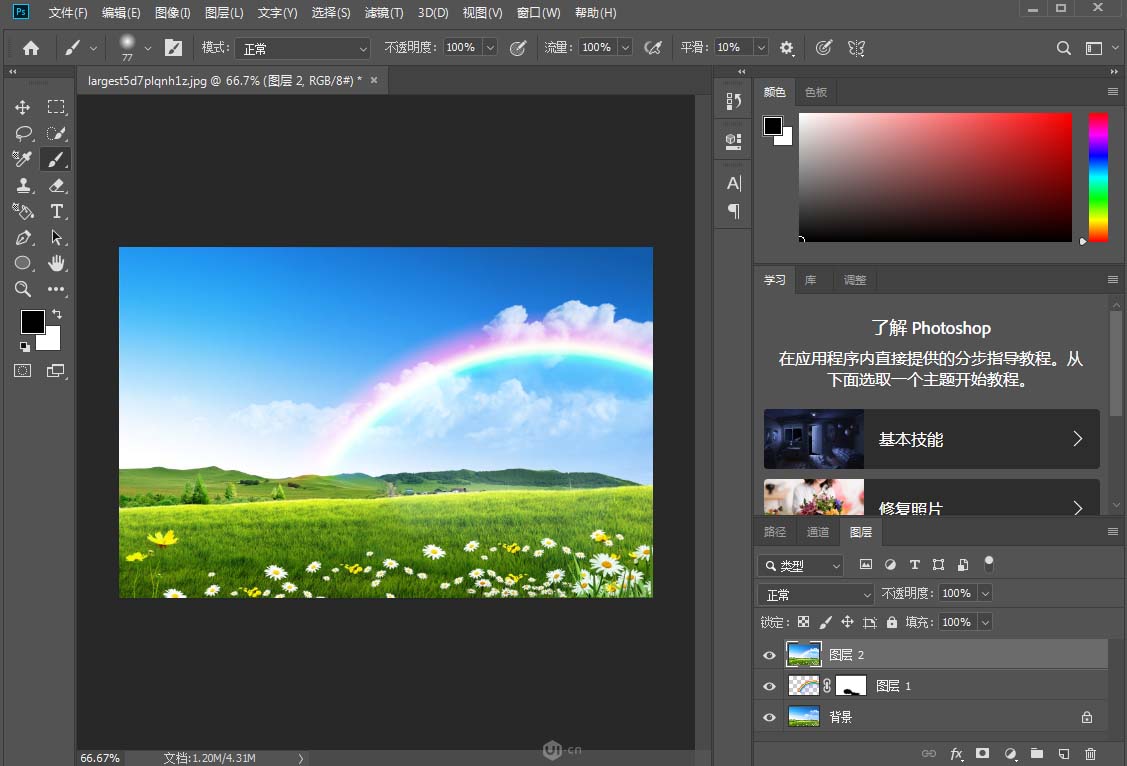Open the 平滑 smoothing dropdown
This screenshot has width=1127, height=766.
pyautogui.click(x=761, y=47)
